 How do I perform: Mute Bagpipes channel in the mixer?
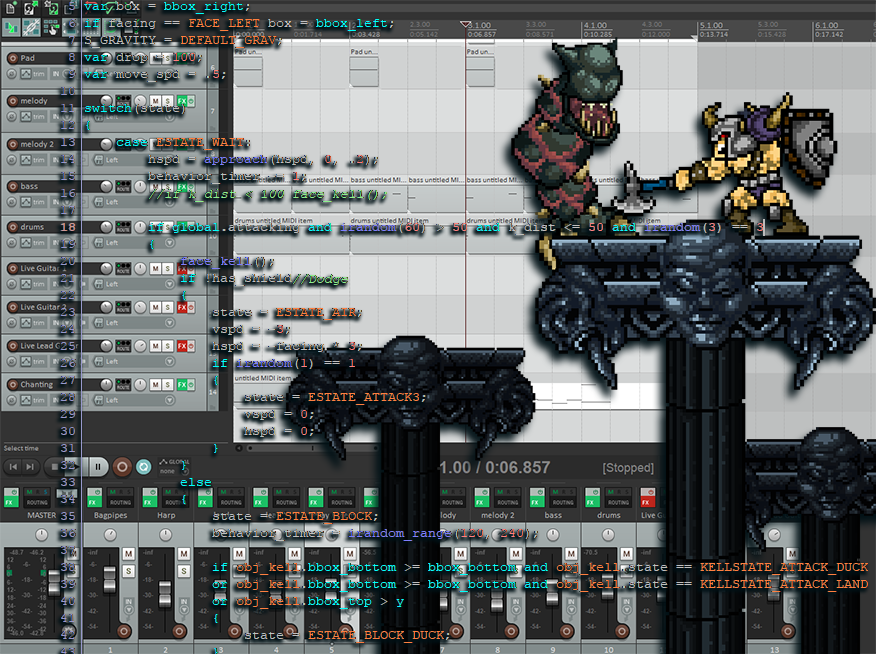click(x=128, y=553)
